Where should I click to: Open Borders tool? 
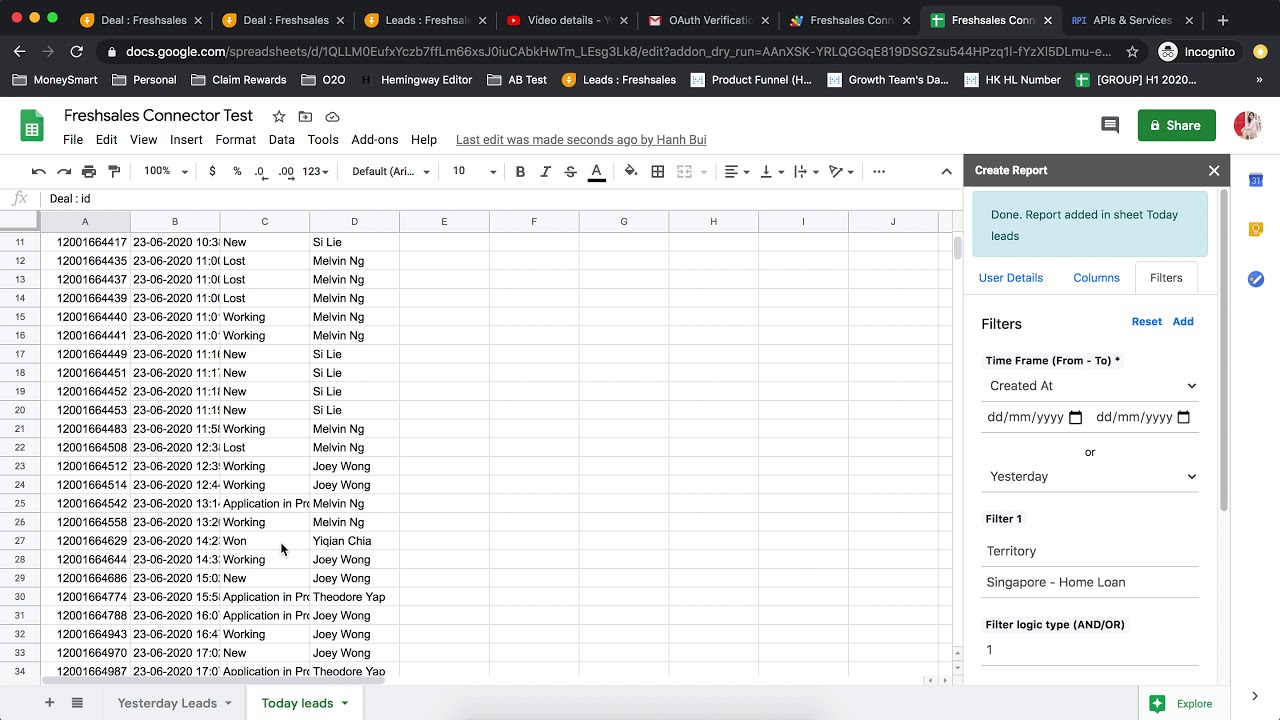pyautogui.click(x=658, y=172)
